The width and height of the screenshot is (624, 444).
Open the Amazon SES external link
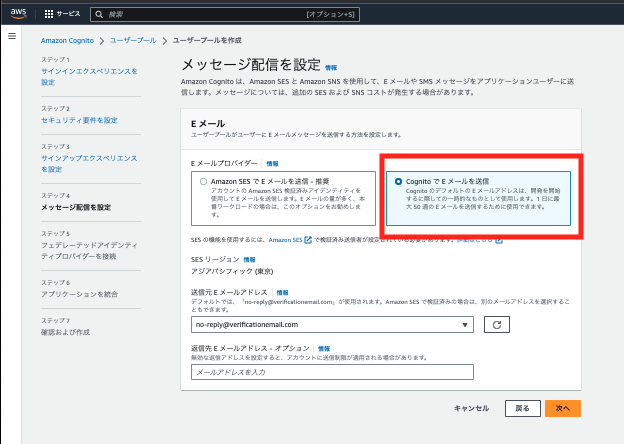click(x=286, y=240)
